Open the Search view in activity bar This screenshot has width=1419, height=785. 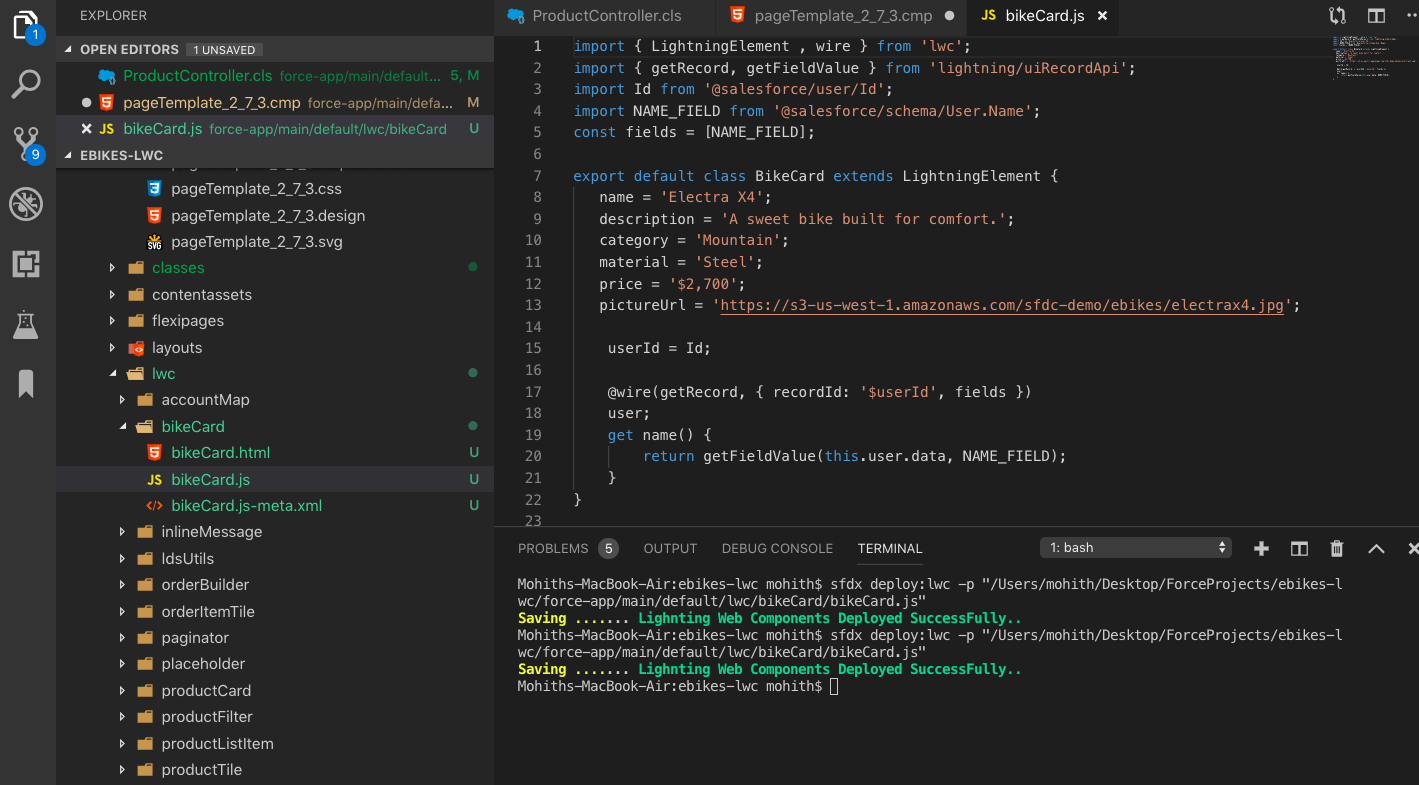pos(26,84)
